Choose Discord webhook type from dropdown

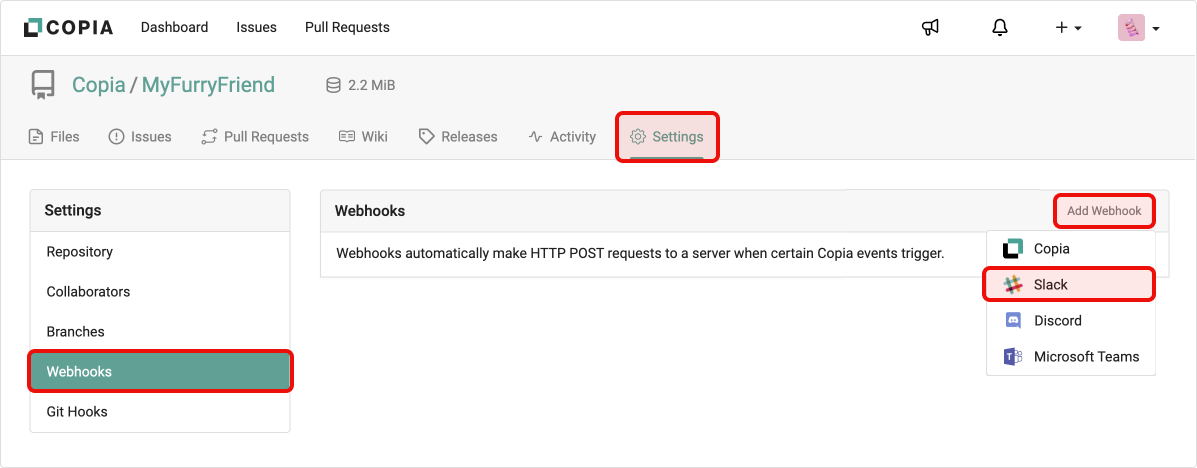coord(1070,321)
